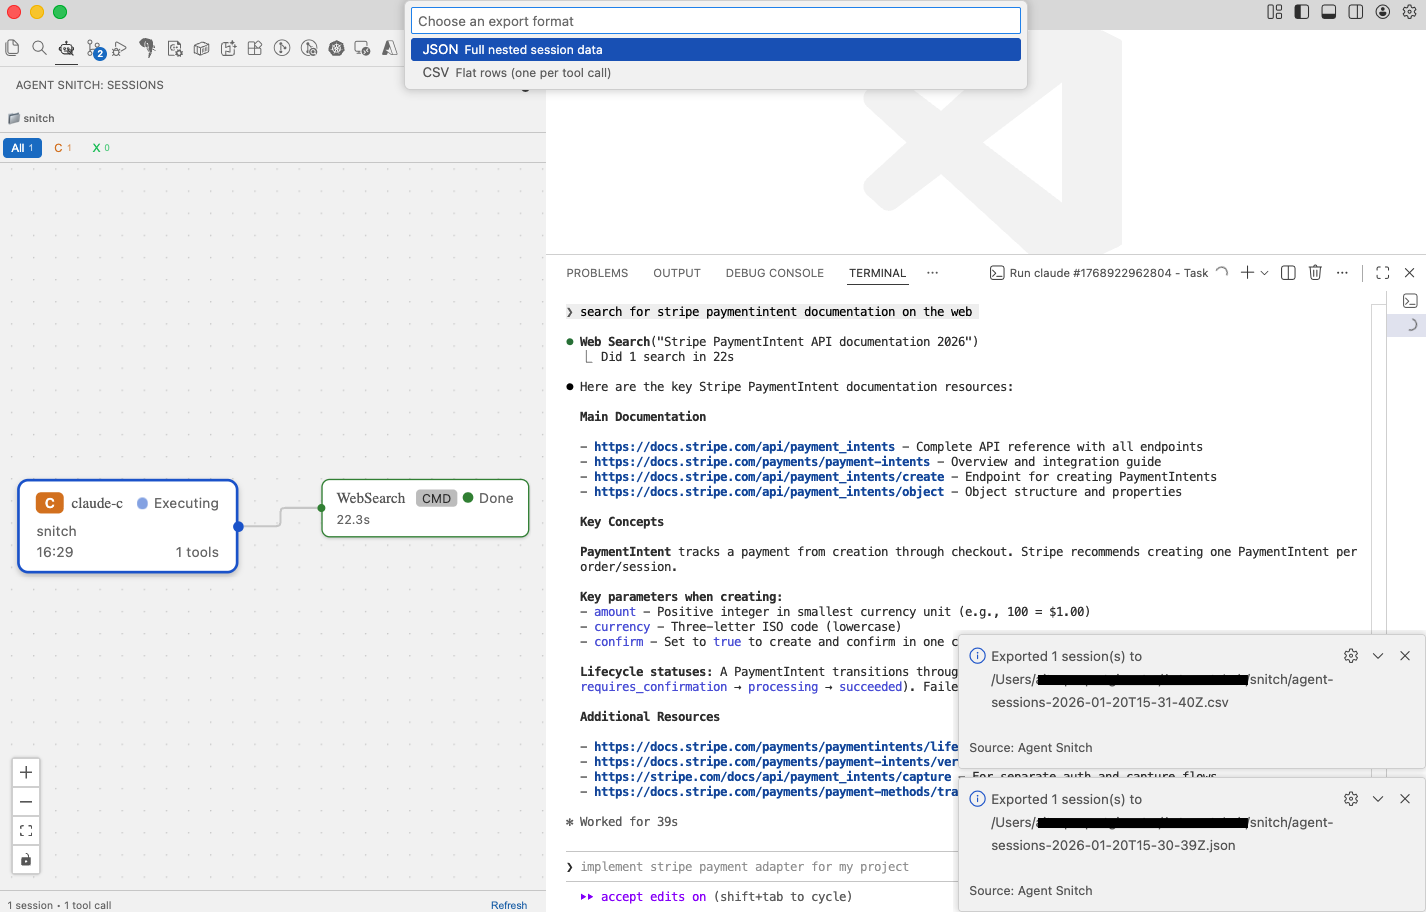Open the Run and Debug view
This screenshot has height=912, width=1426.
click(120, 48)
